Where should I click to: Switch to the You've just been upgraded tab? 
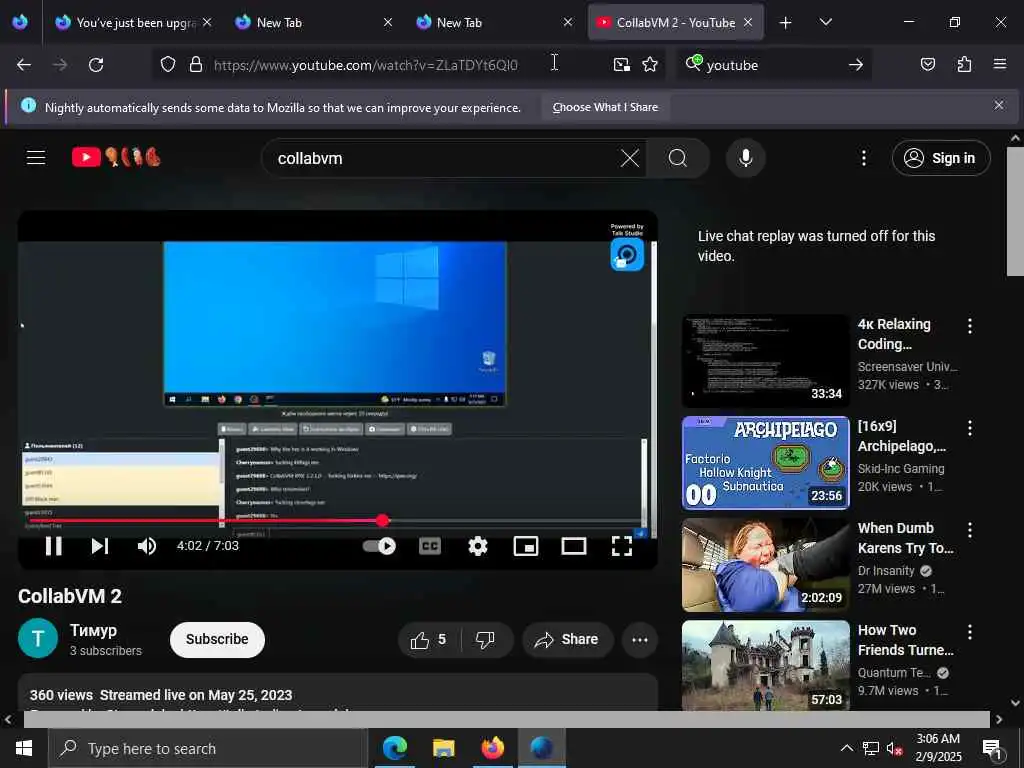point(125,22)
